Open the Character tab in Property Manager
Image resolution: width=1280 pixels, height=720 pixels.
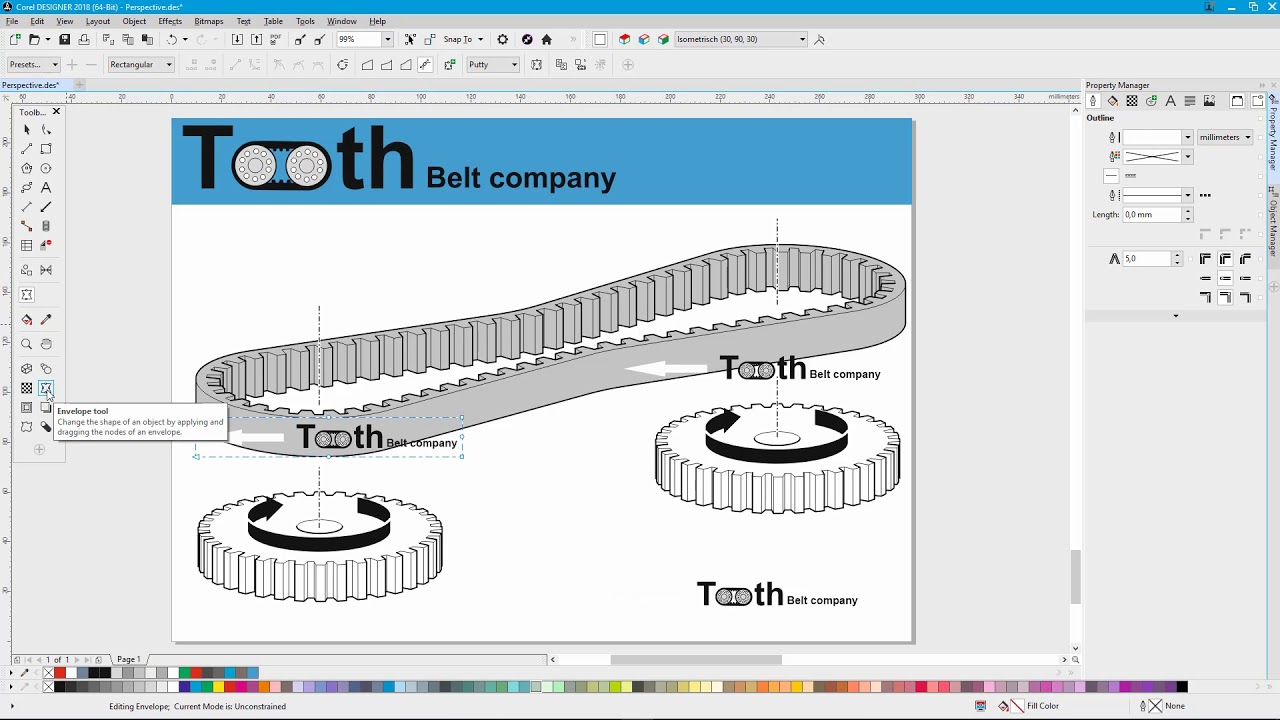[x=1171, y=101]
